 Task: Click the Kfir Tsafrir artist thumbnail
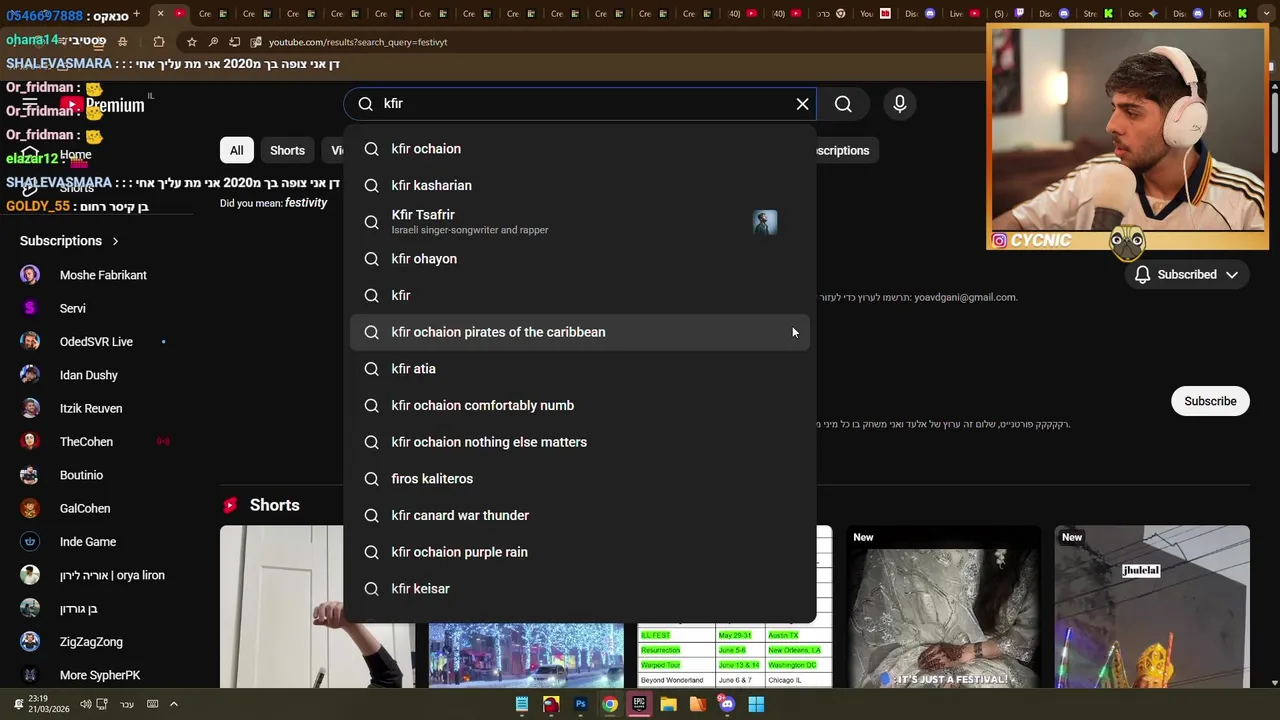click(x=765, y=222)
